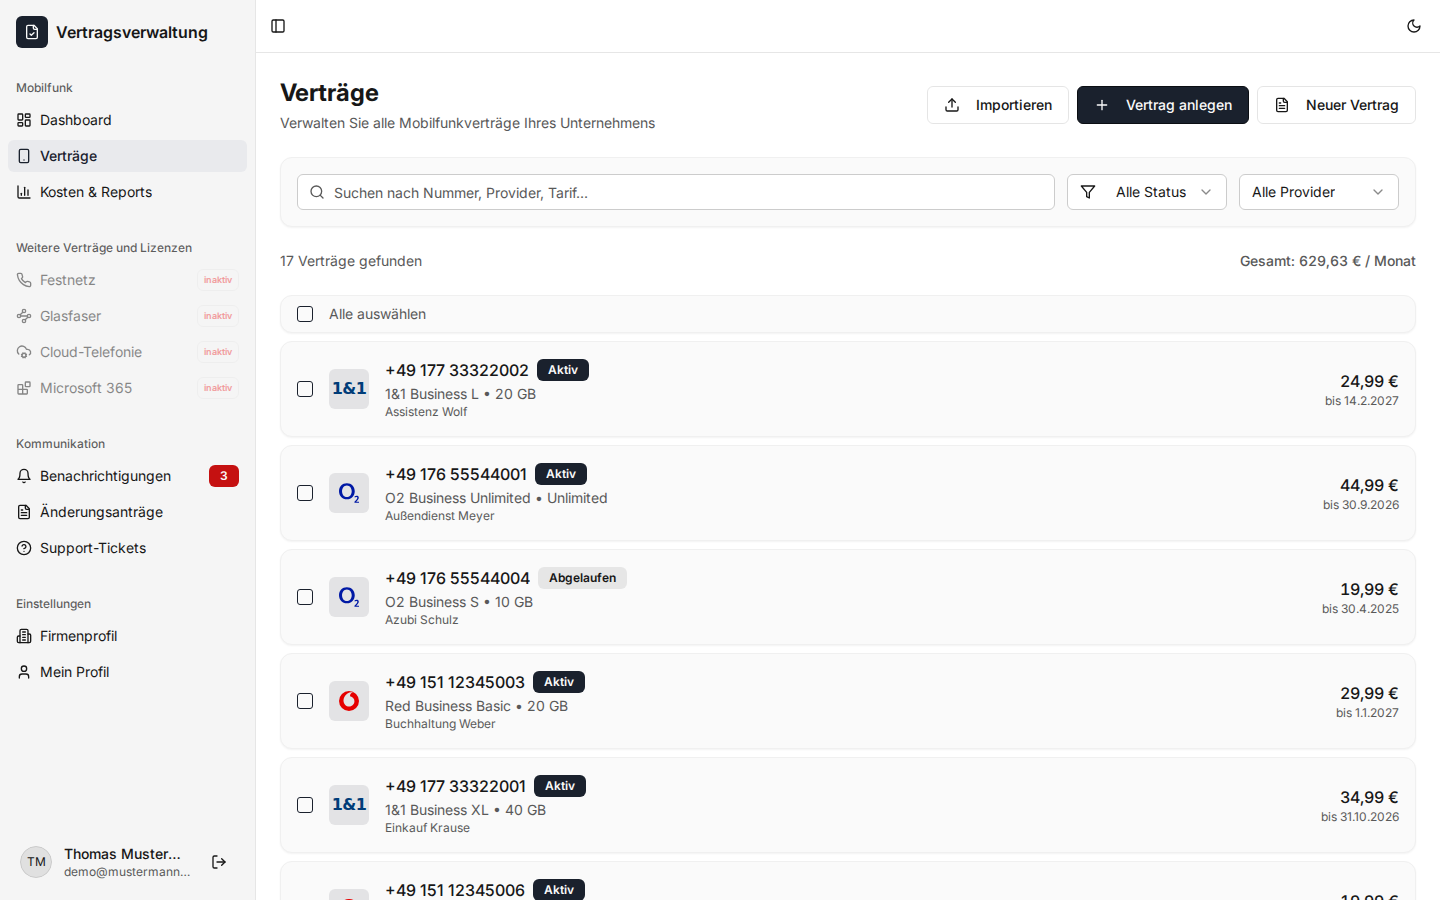Go to Änderungsanträge
Viewport: 1440px width, 900px height.
tap(127, 512)
